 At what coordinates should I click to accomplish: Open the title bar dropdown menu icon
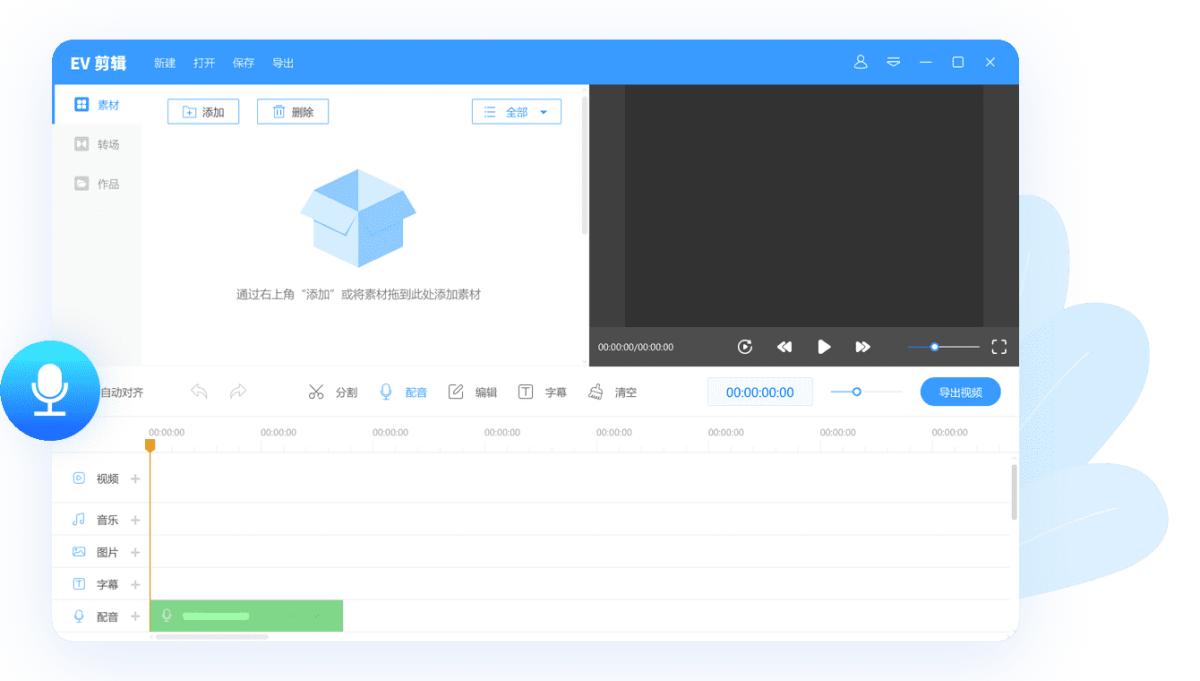893,62
